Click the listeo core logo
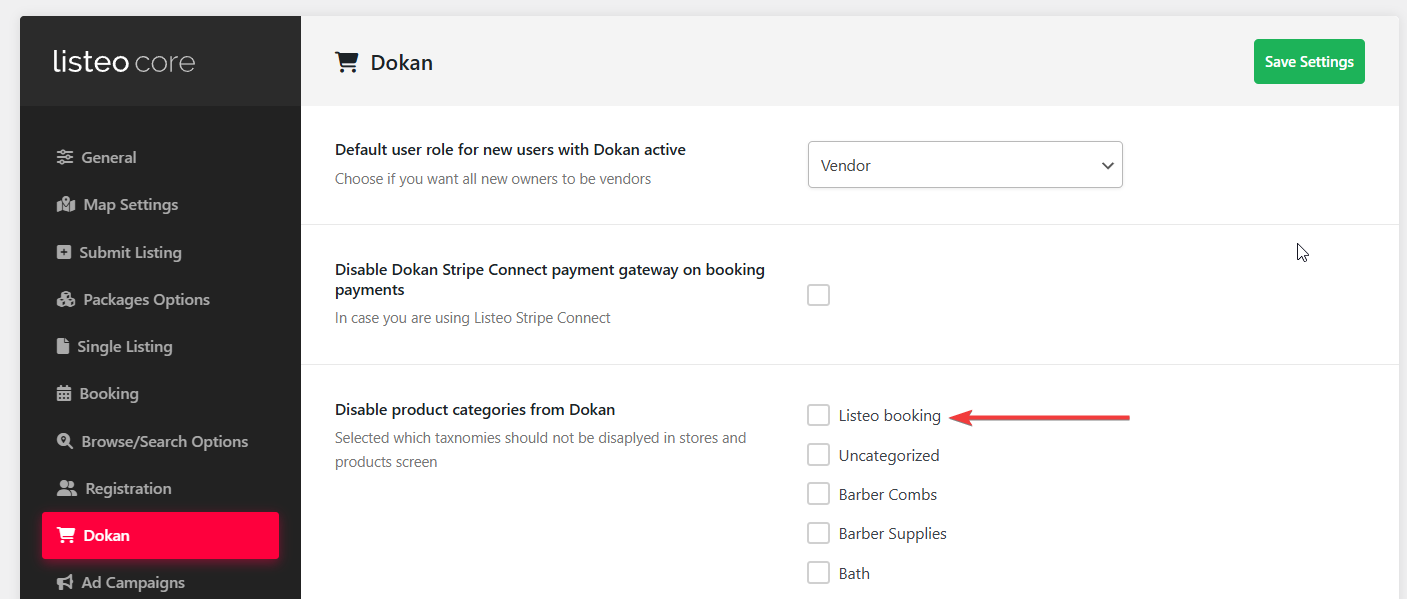The image size is (1407, 599). coord(124,62)
